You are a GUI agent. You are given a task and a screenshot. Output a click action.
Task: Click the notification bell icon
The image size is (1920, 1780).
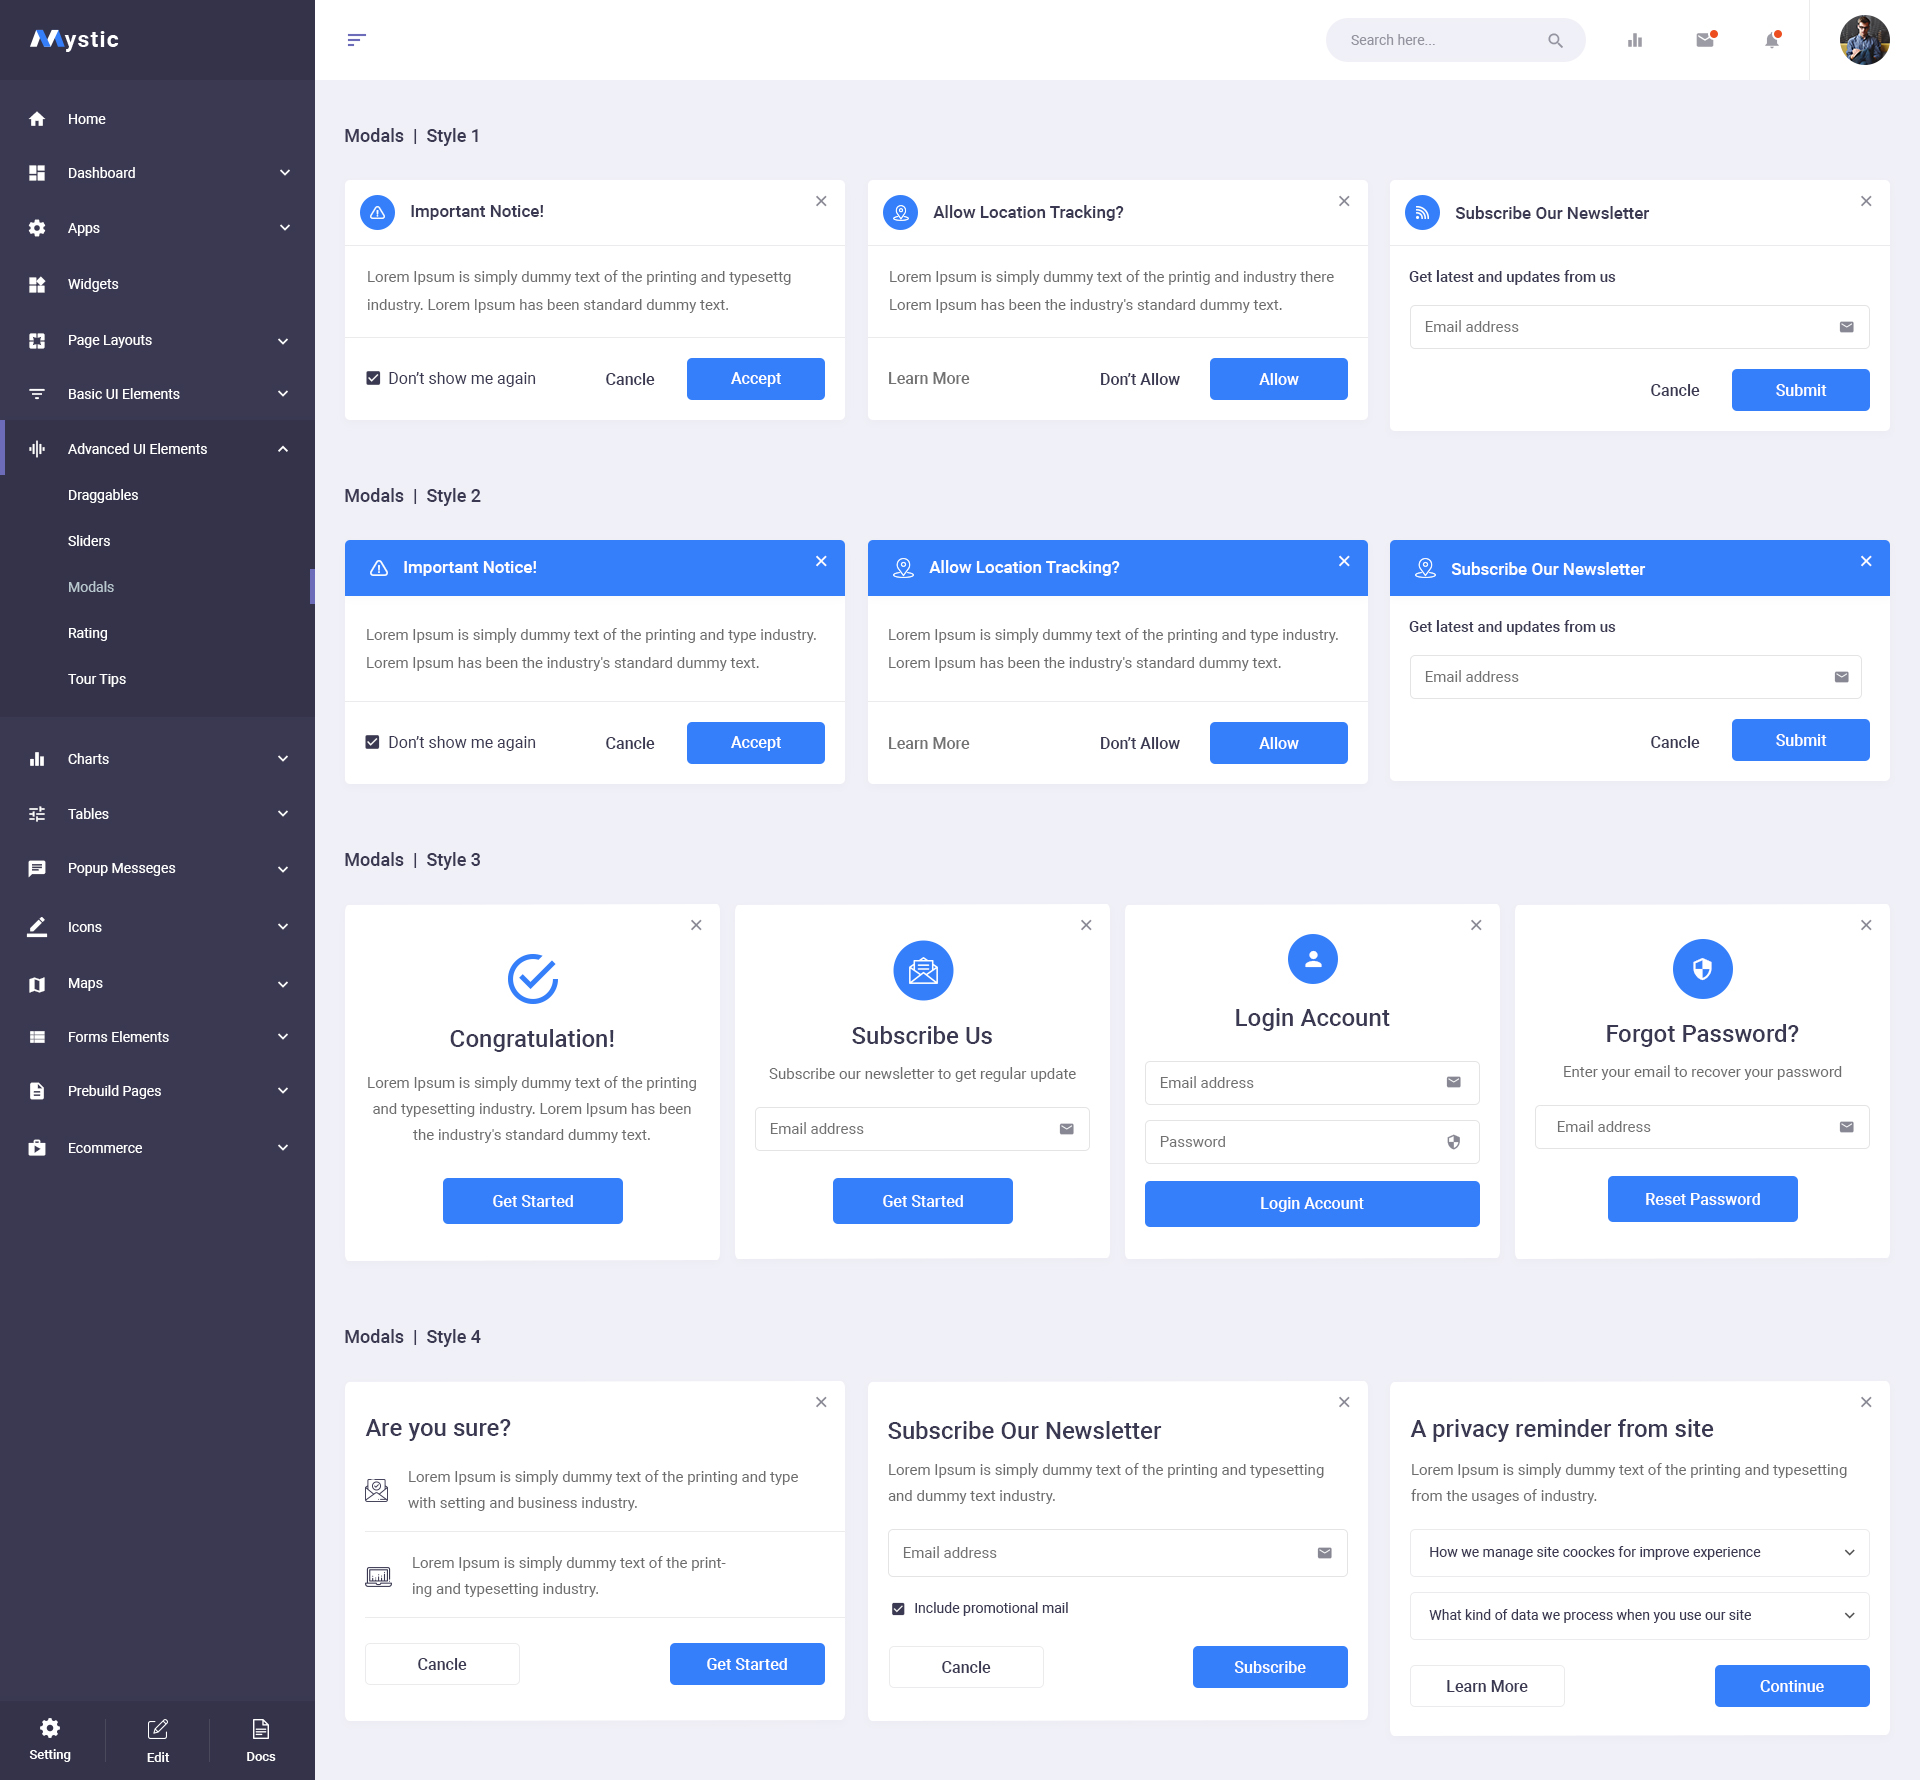[x=1772, y=40]
